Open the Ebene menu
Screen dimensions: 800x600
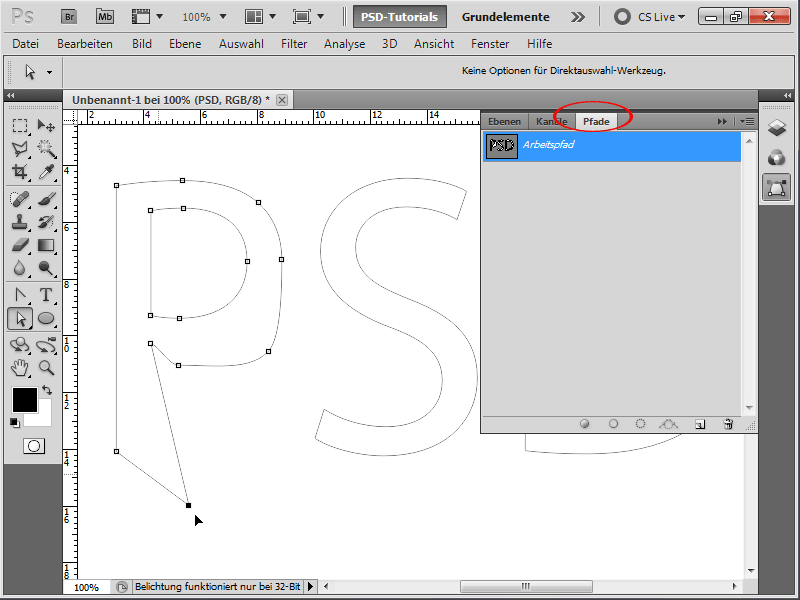coord(185,44)
